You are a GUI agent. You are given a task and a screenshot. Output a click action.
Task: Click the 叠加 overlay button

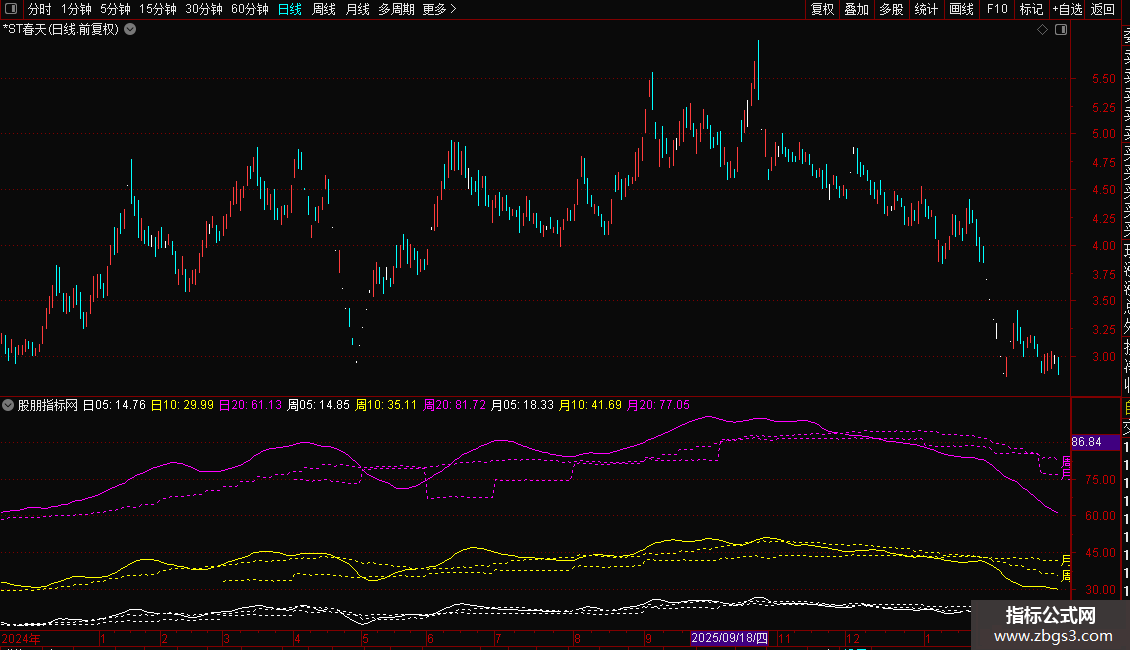856,10
